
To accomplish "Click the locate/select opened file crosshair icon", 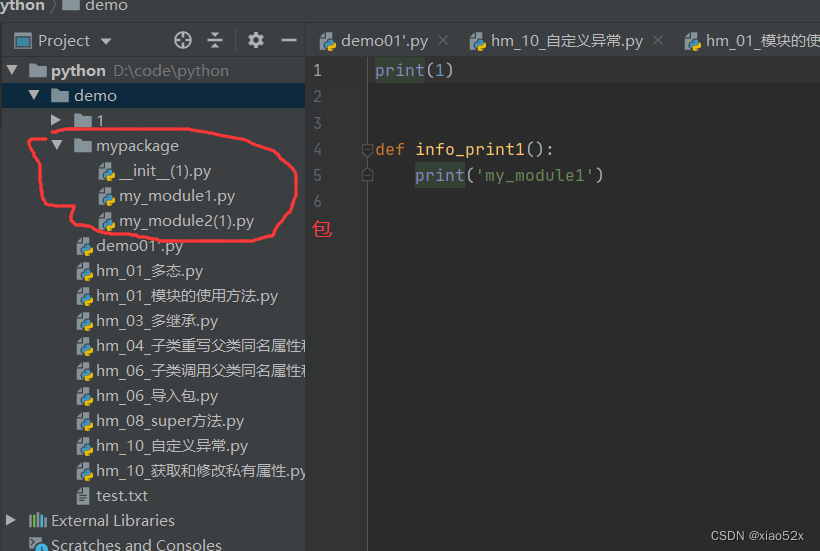I will [182, 40].
